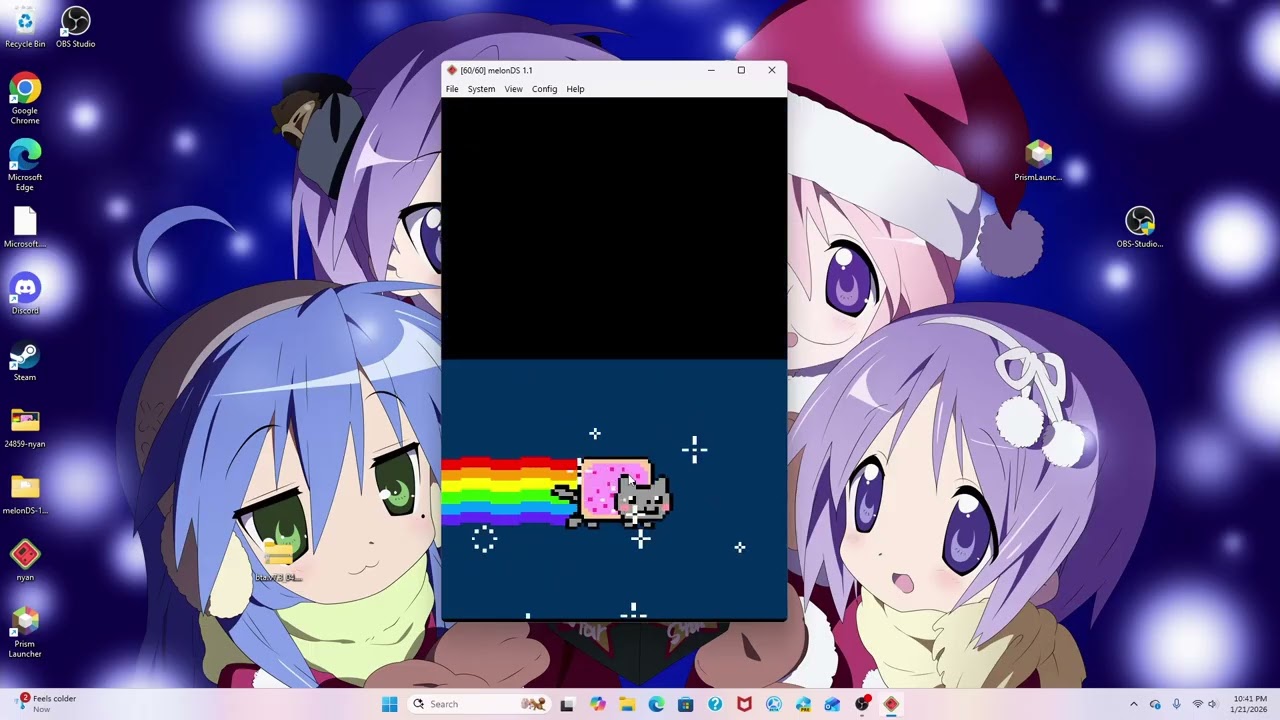Select the Discord desktop icon
This screenshot has width=1280, height=720.
pos(25,294)
